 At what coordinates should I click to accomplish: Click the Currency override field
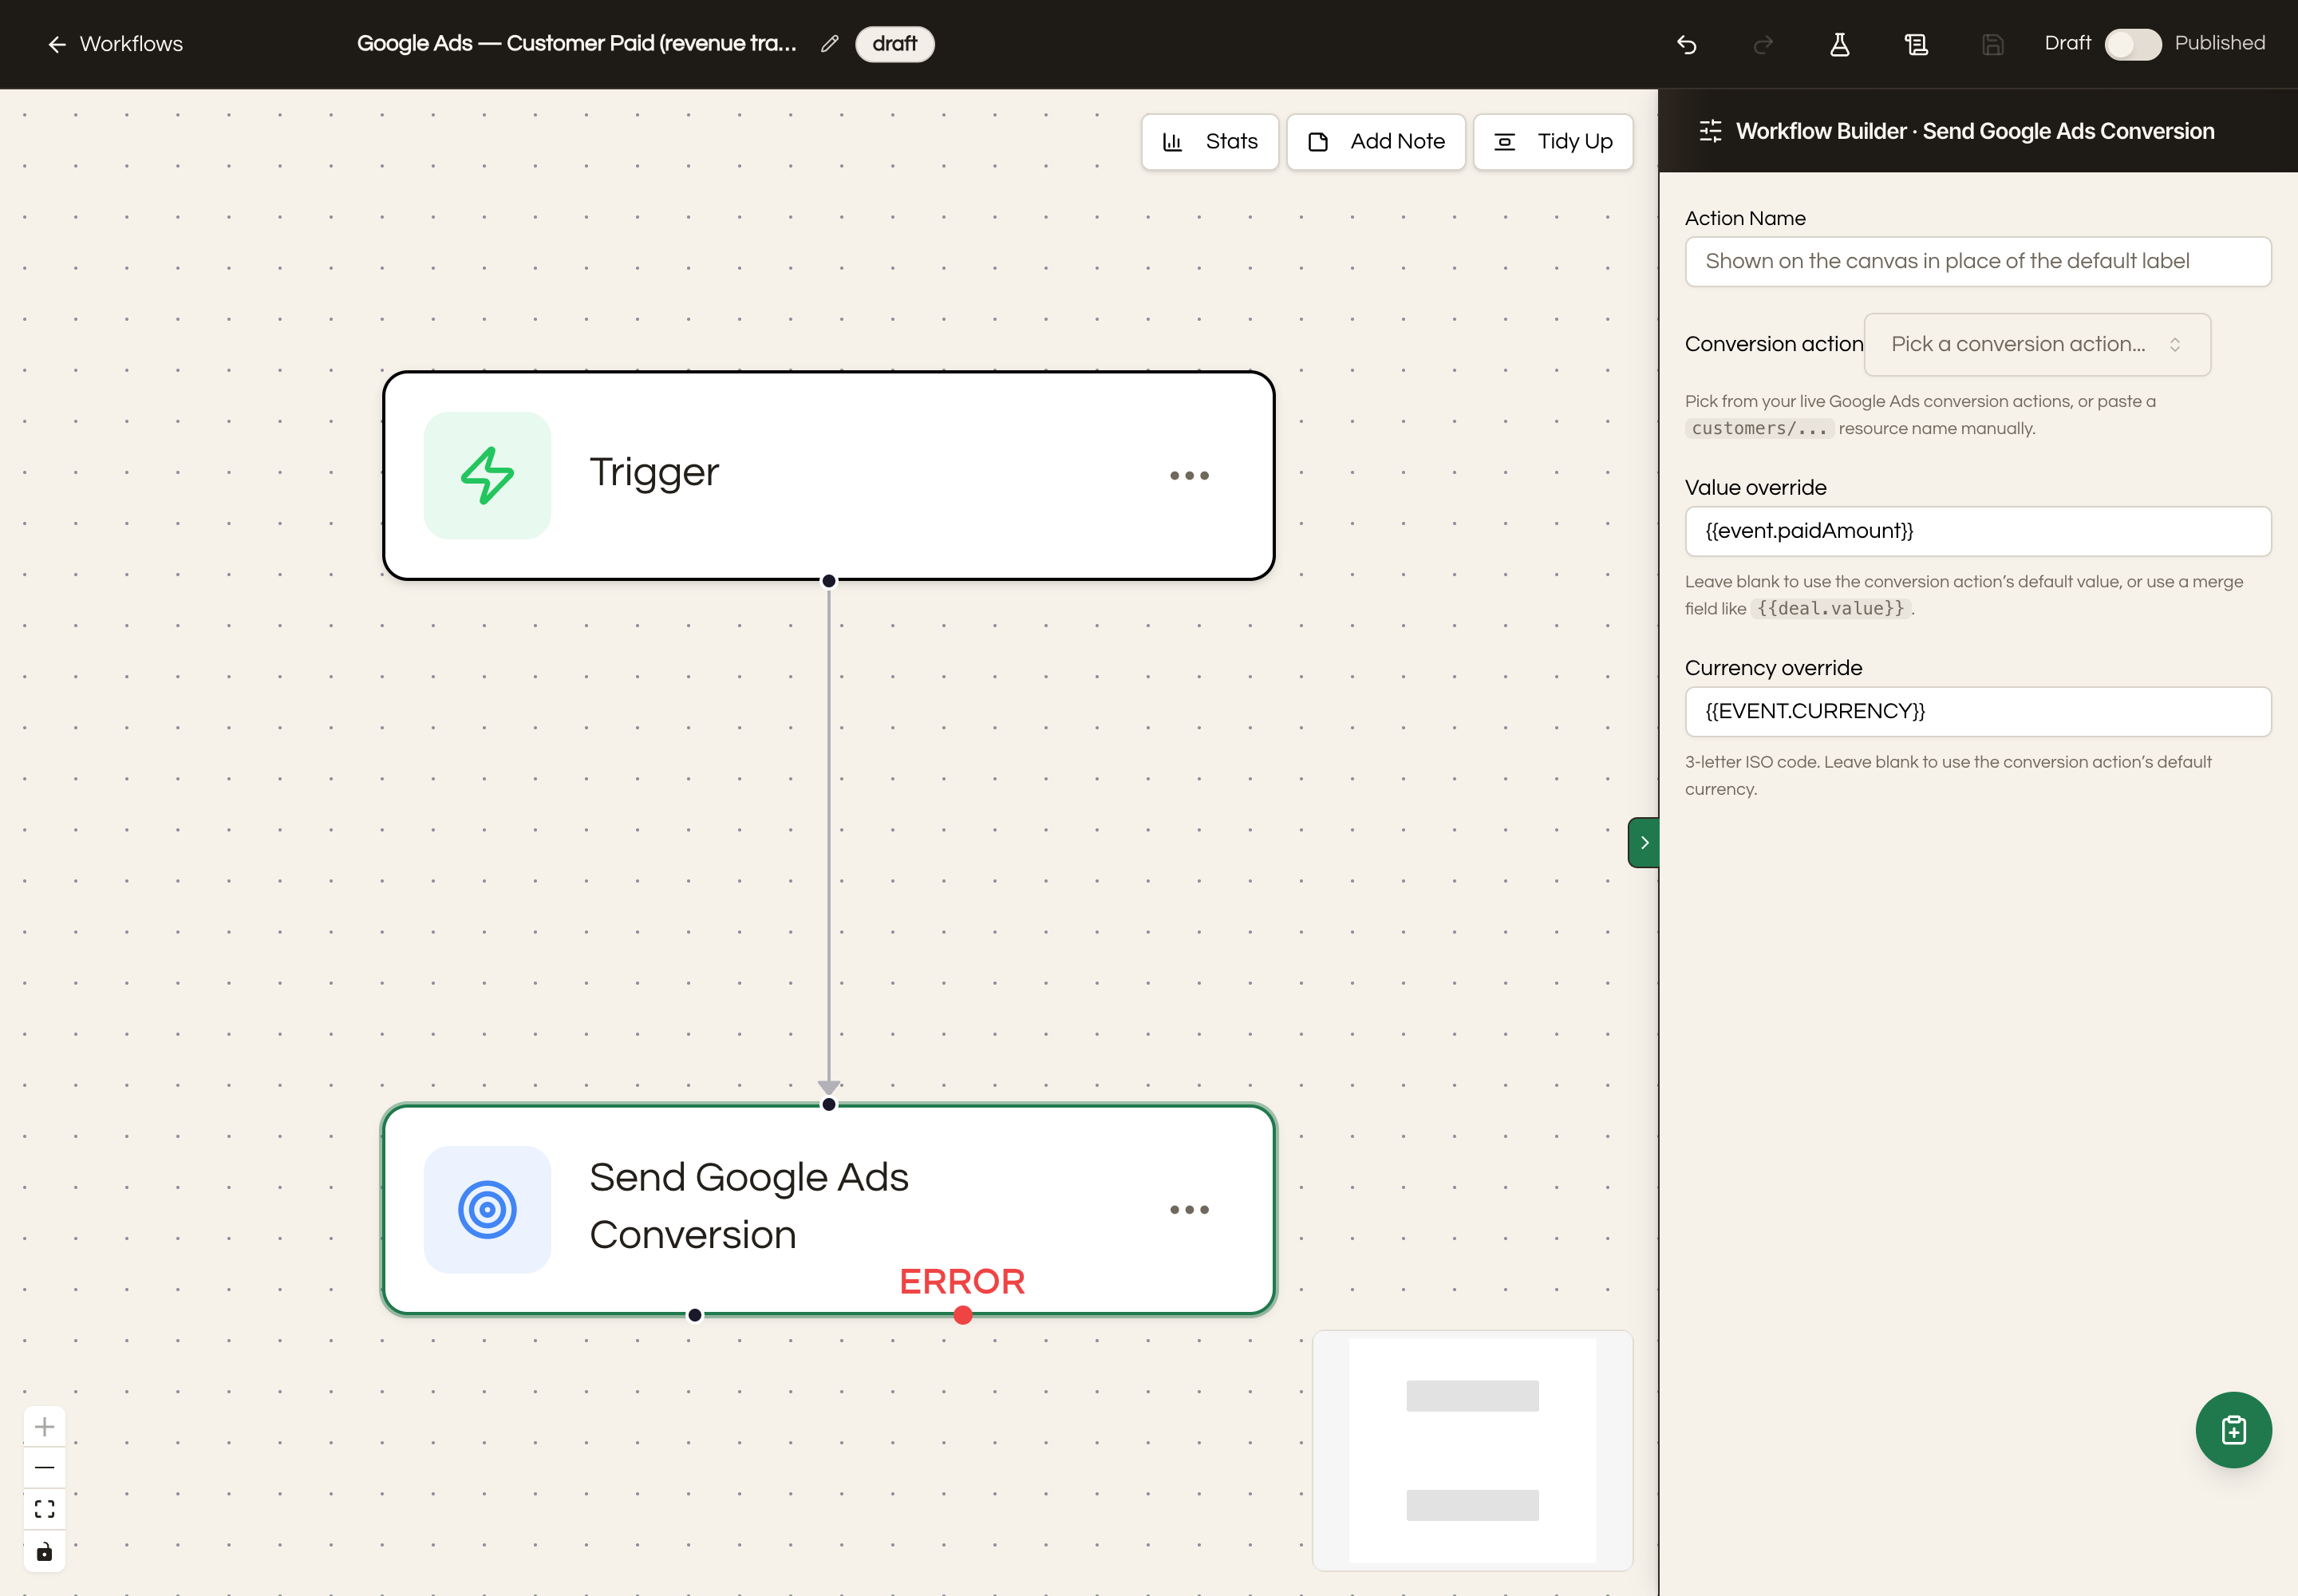coord(1977,711)
